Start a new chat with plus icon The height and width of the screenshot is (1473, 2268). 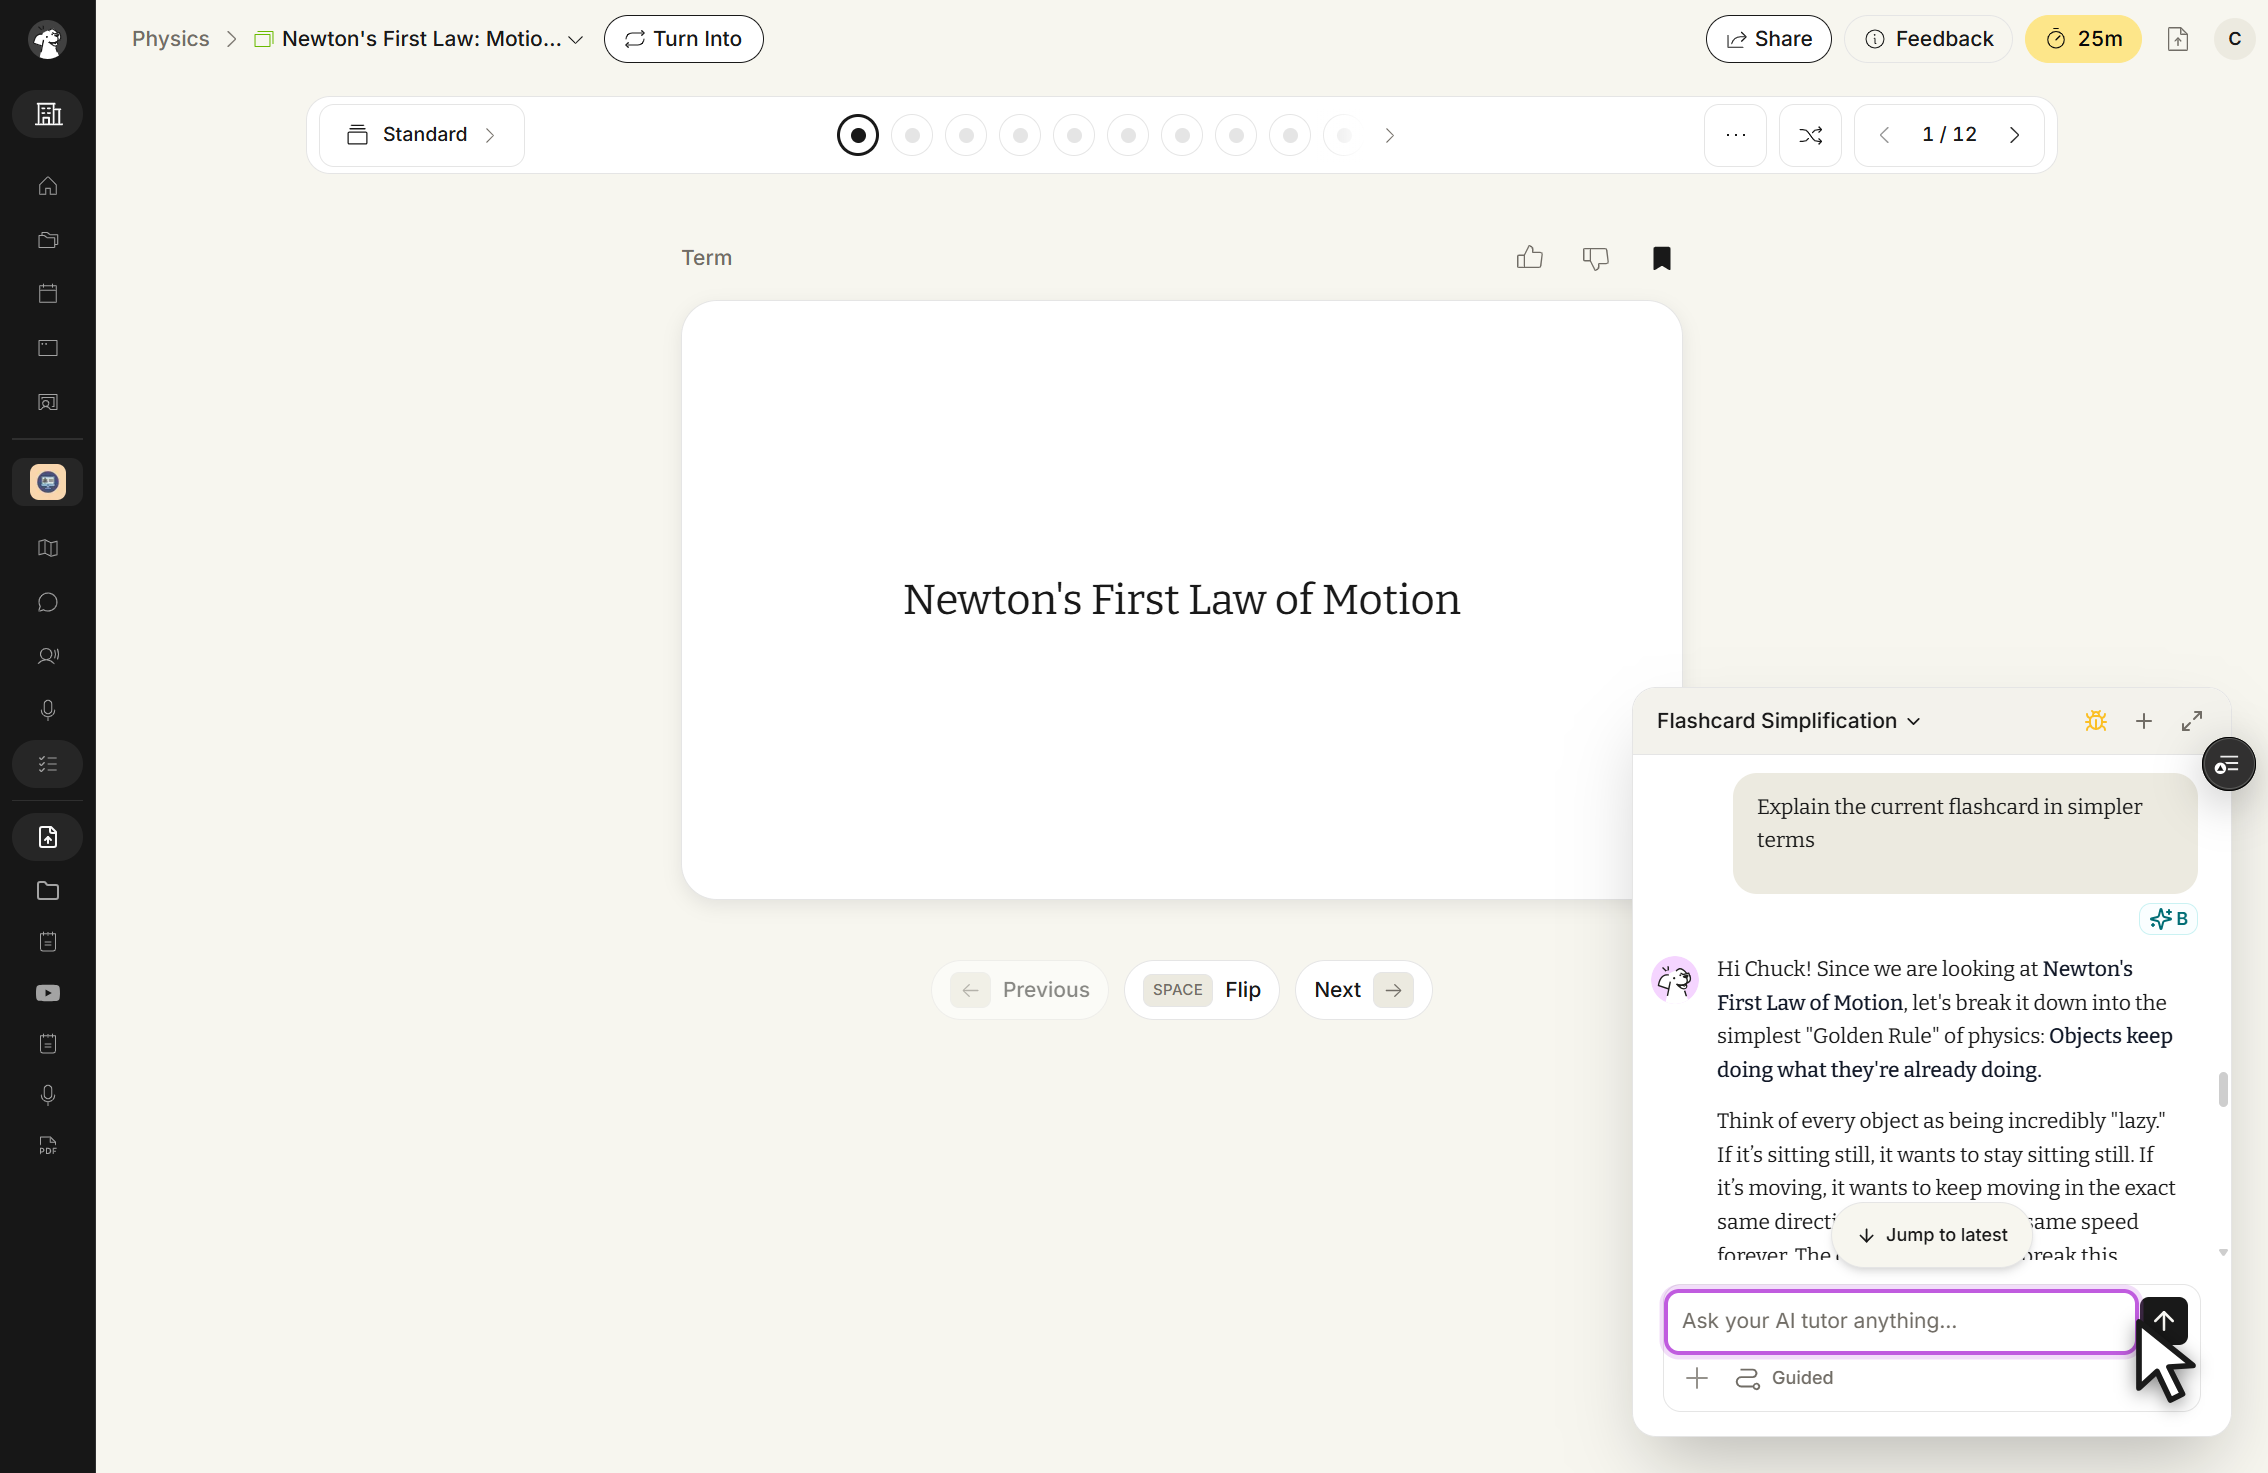coord(2144,721)
